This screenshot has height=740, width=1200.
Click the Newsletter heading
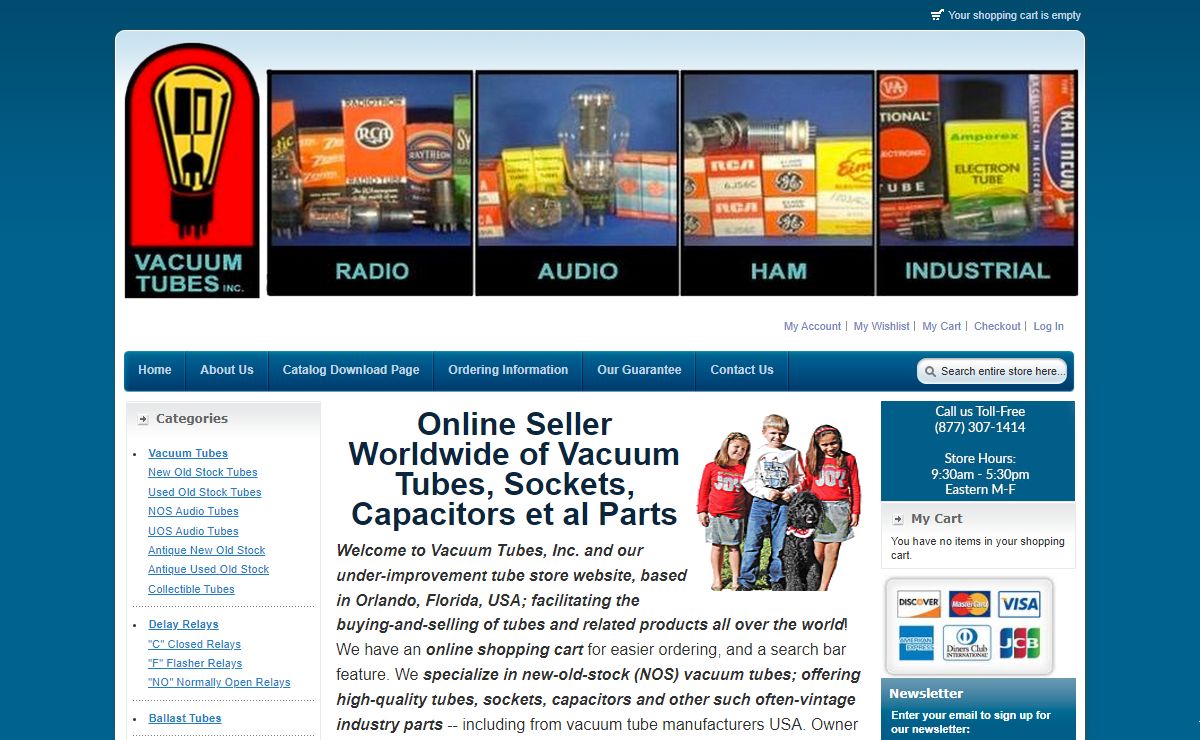(x=926, y=693)
